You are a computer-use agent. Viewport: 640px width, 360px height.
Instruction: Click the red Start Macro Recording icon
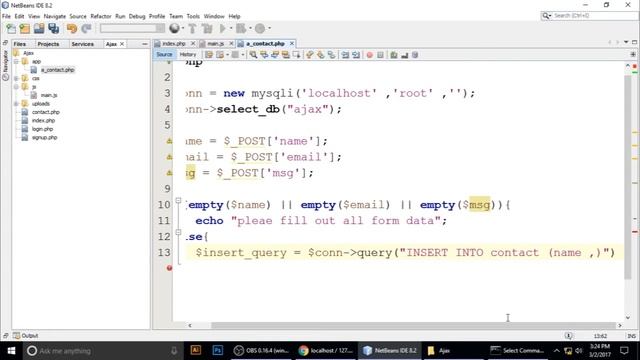pos(369,55)
